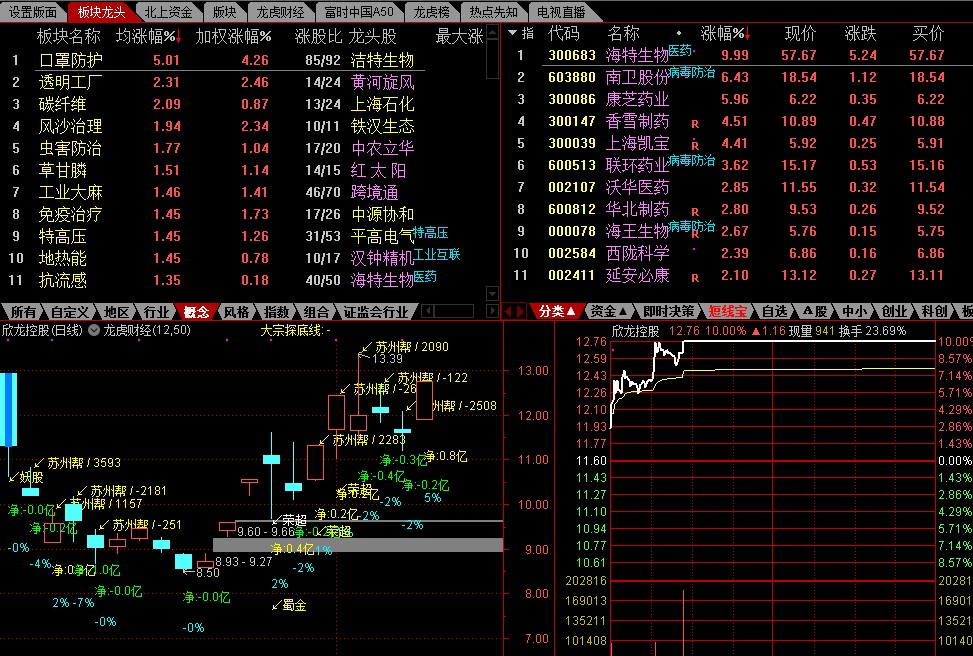This screenshot has height=656, width=973.
Task: Switch to the 自选 stock list tab
Action: pyautogui.click(x=774, y=312)
